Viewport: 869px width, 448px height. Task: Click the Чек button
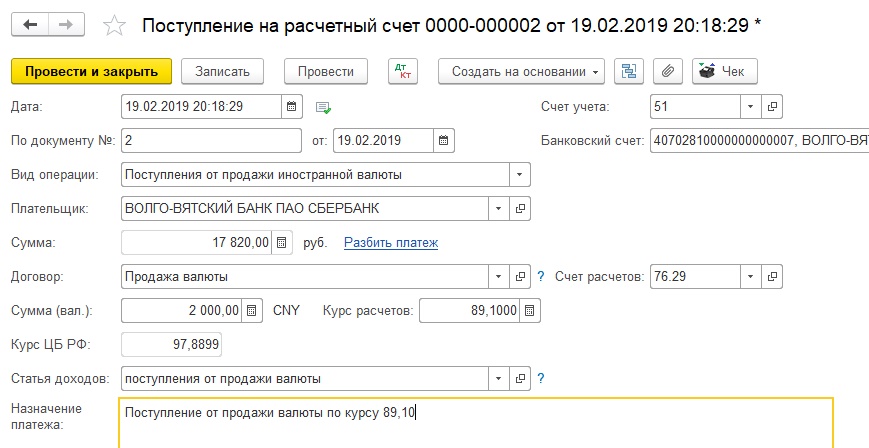pyautogui.click(x=725, y=71)
